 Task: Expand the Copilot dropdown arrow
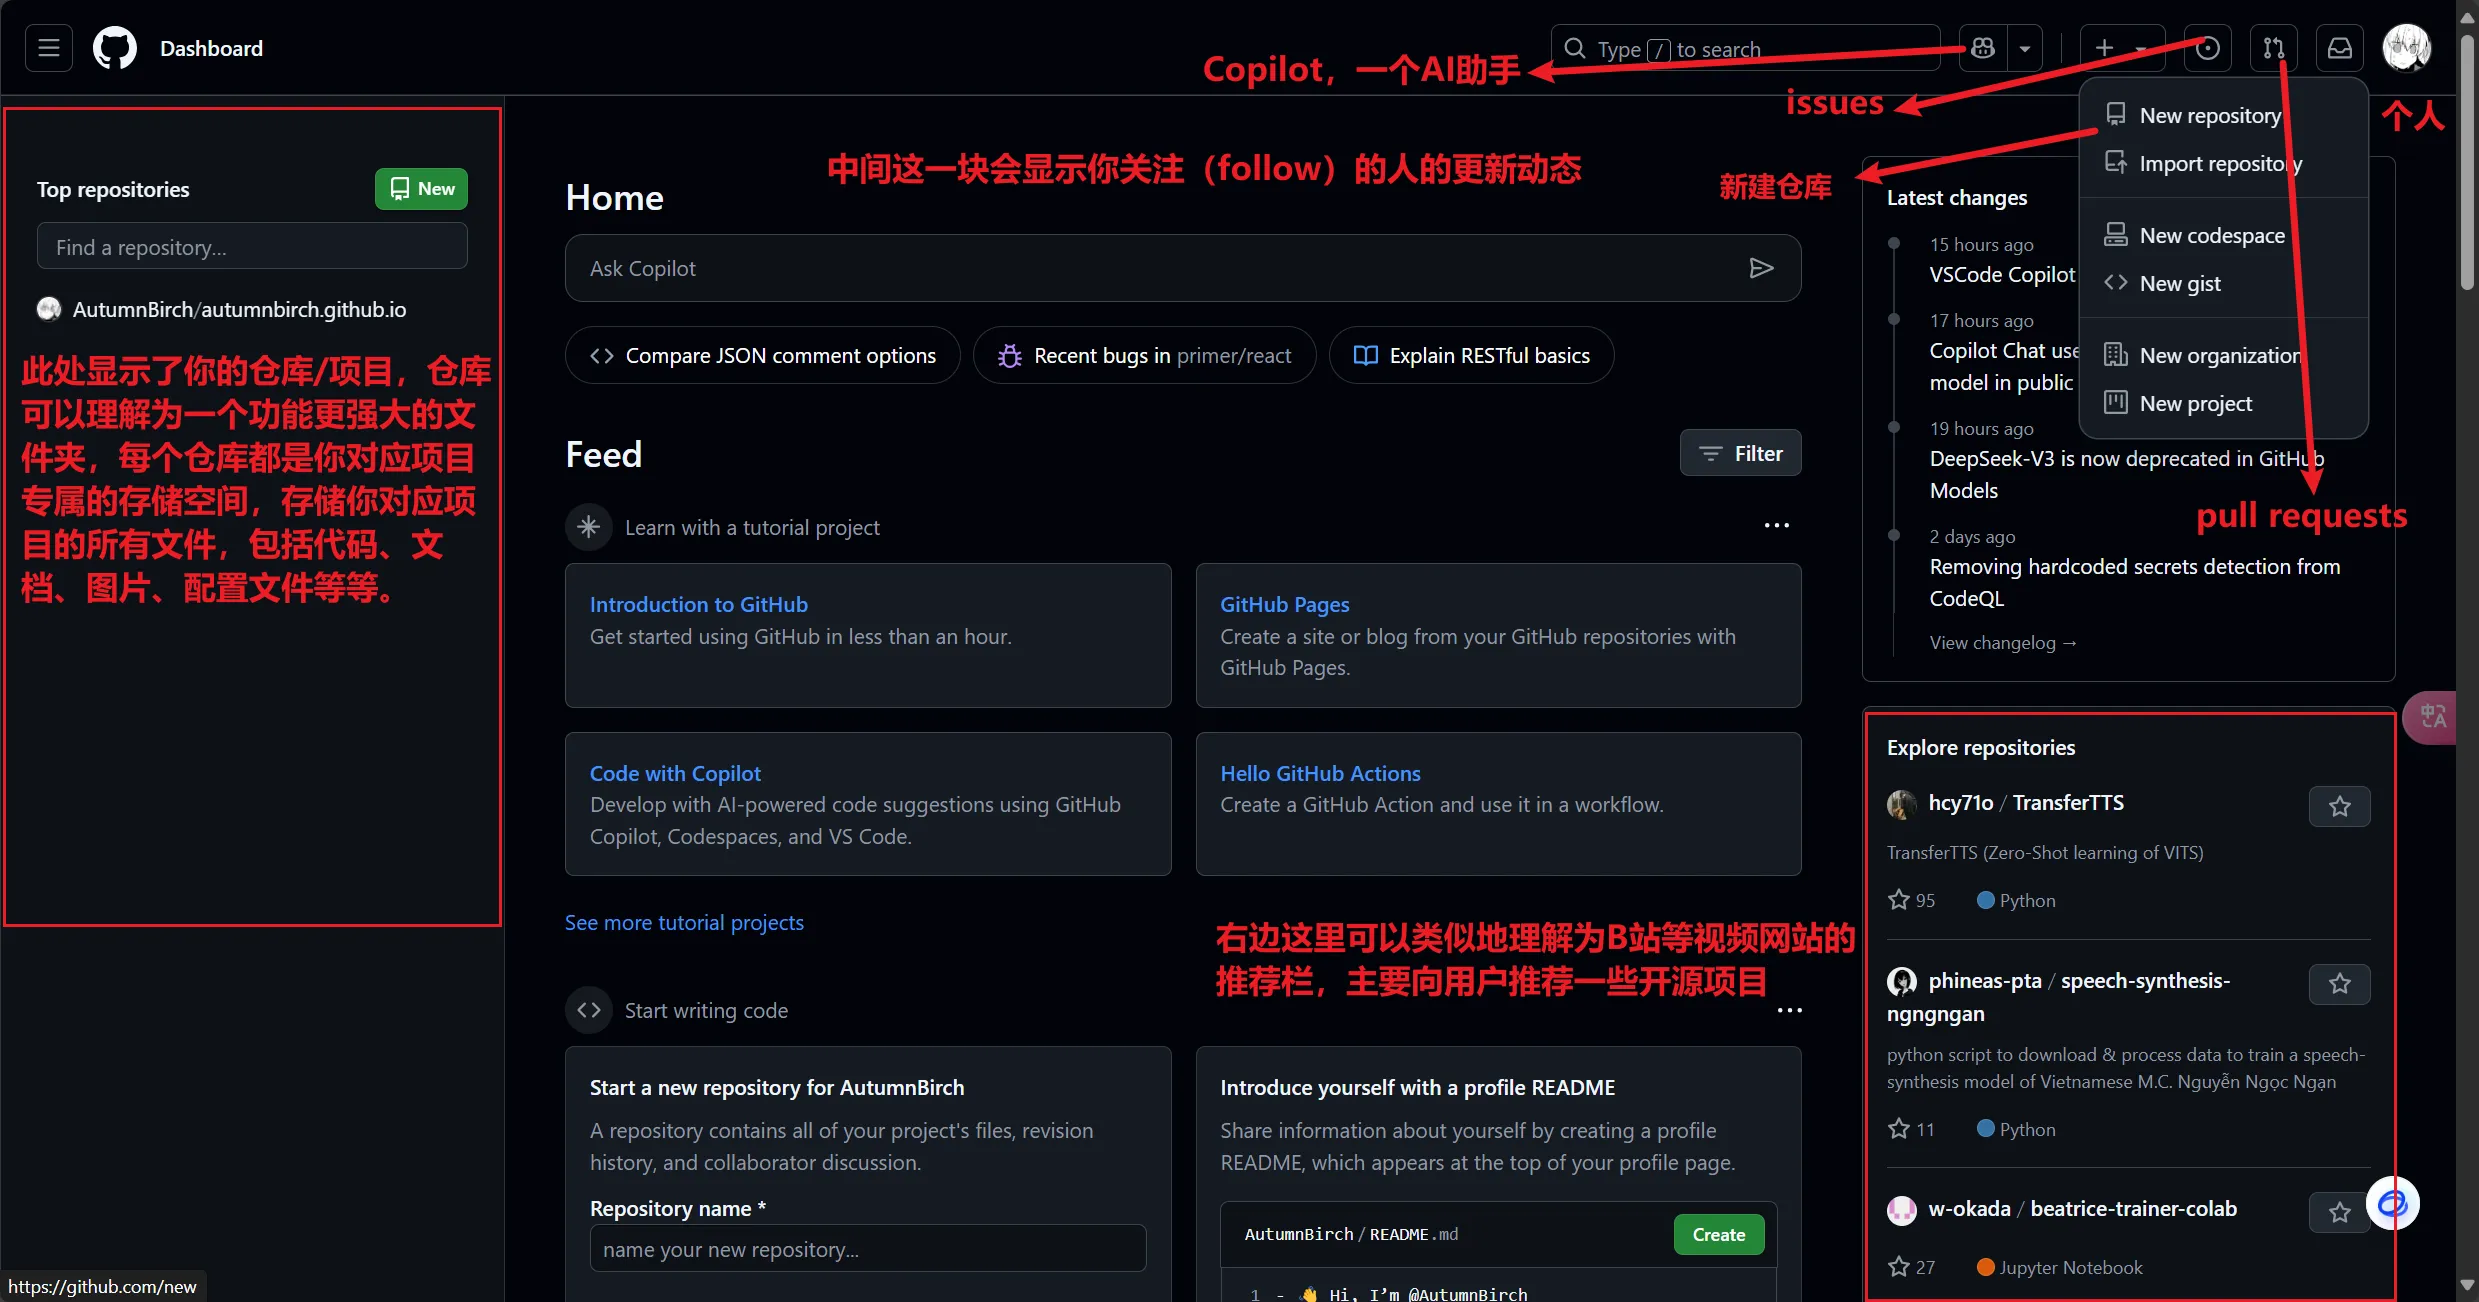pos(2025,48)
